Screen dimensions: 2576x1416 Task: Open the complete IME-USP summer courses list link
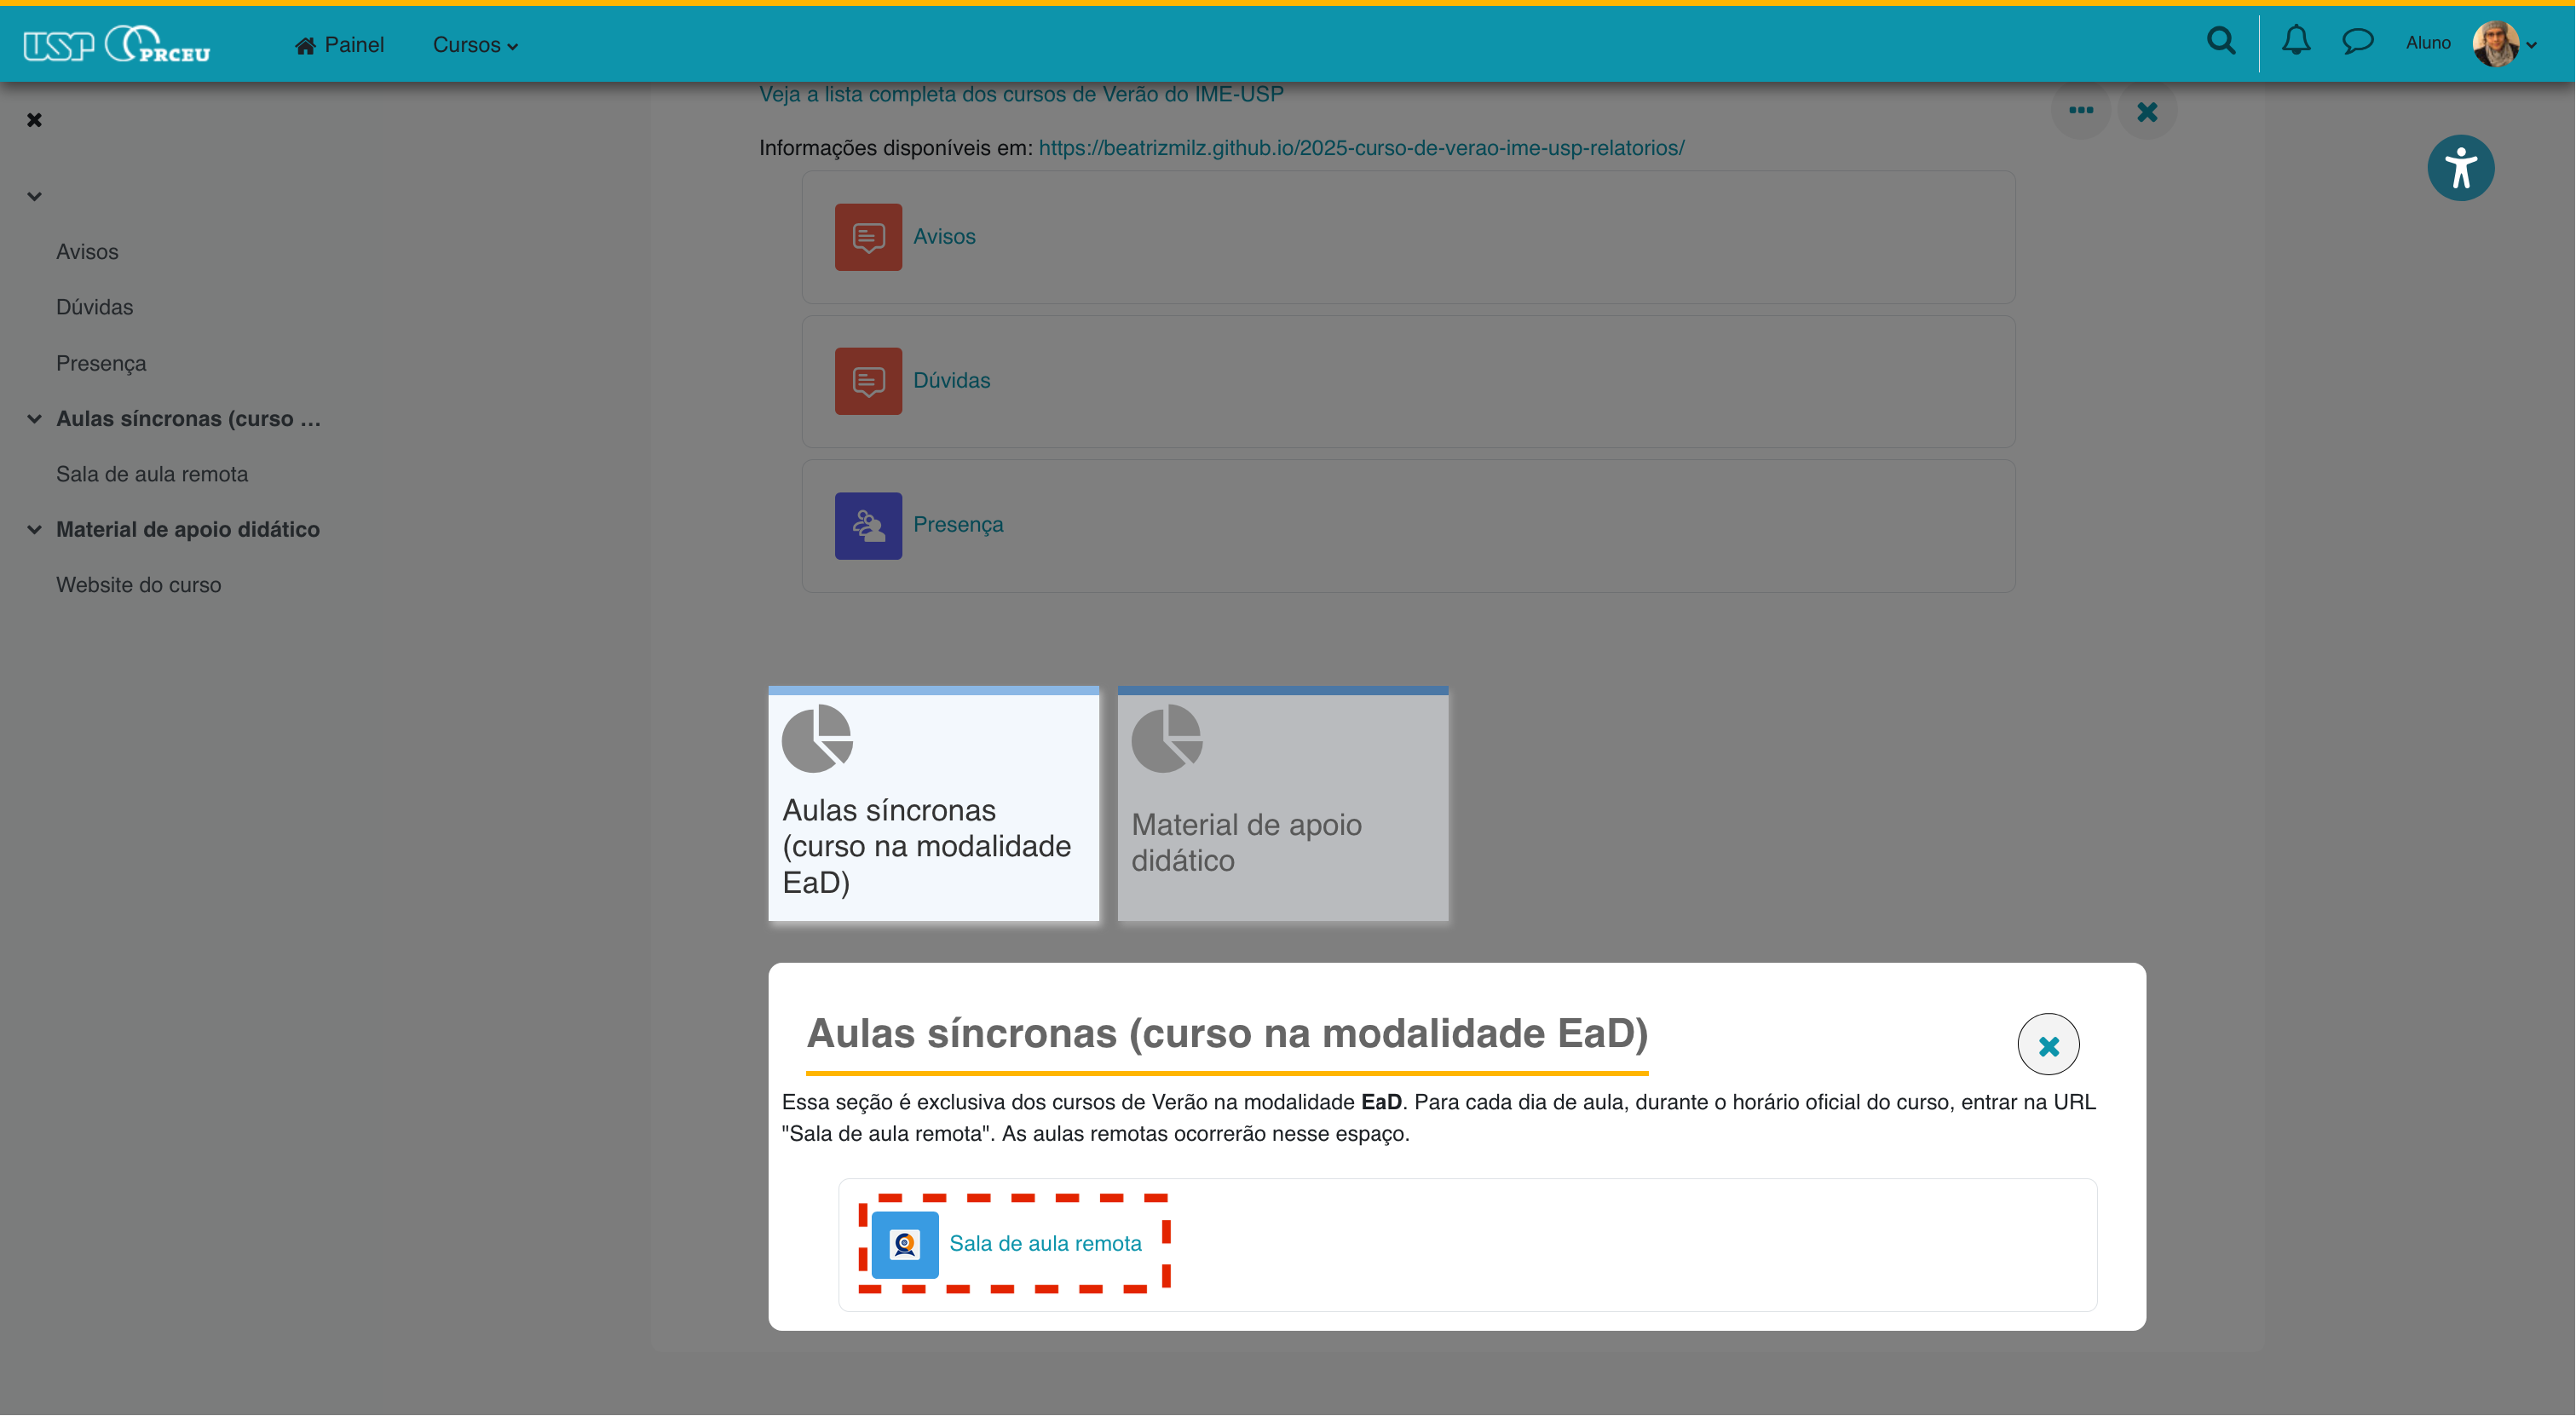[1021, 94]
